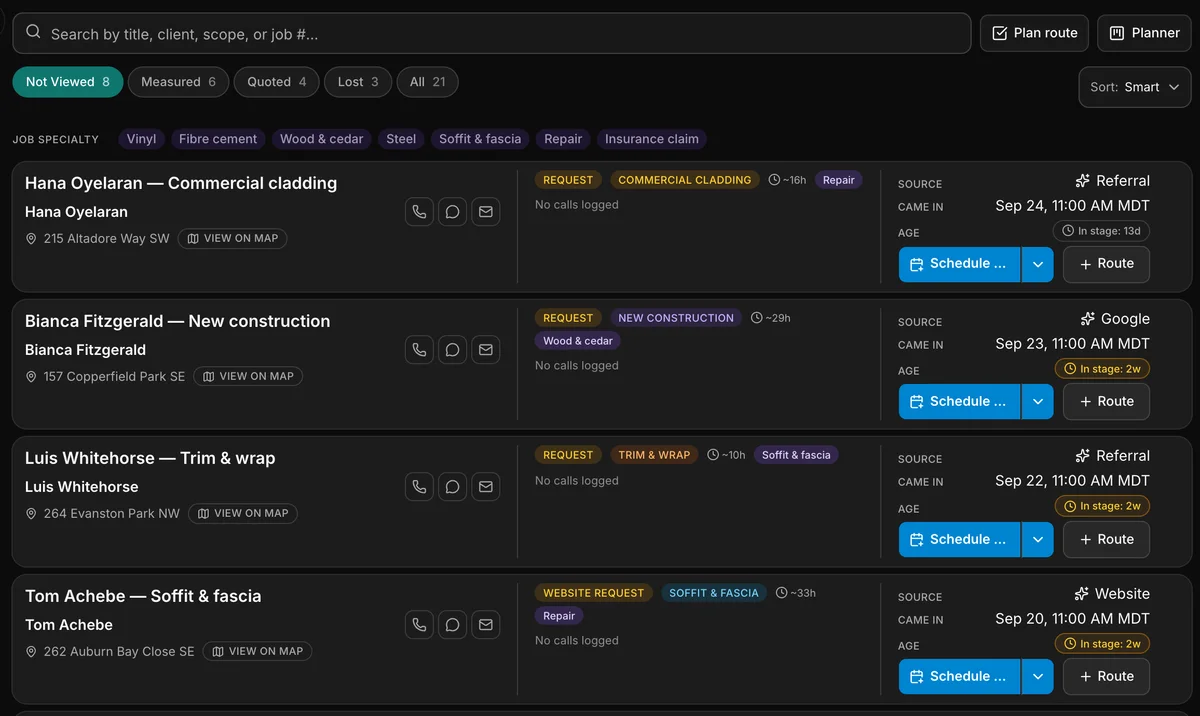This screenshot has width=1200, height=716.
Task: Open the Sort: Smart dropdown
Action: pos(1135,87)
